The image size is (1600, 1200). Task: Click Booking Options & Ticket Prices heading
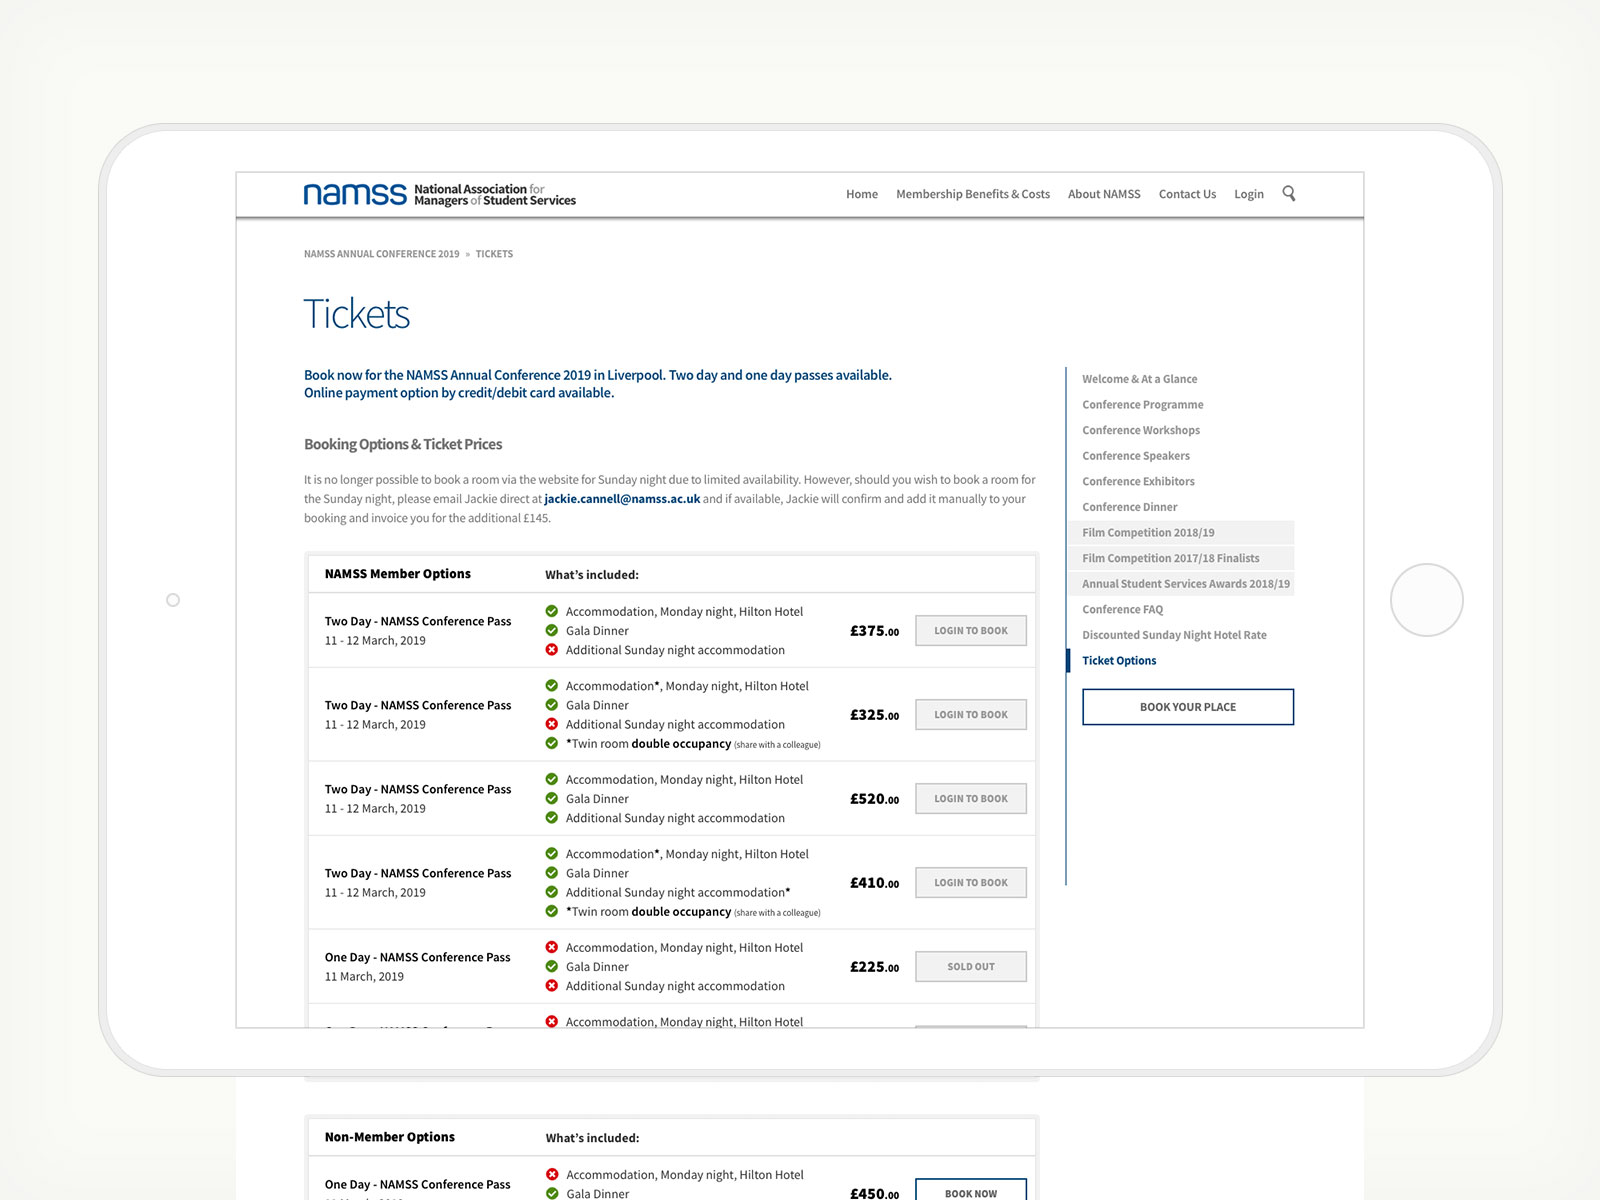(403, 444)
